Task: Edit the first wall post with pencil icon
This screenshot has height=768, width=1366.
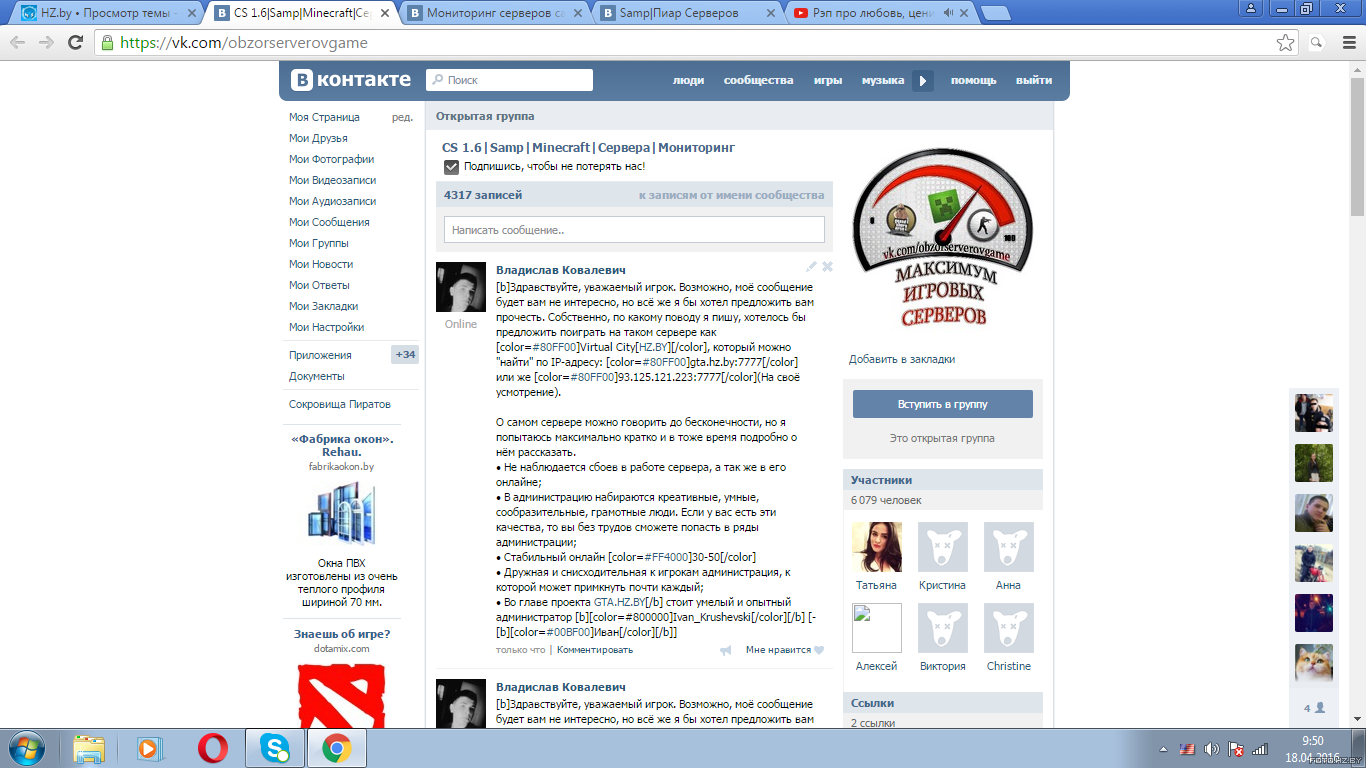Action: [812, 267]
